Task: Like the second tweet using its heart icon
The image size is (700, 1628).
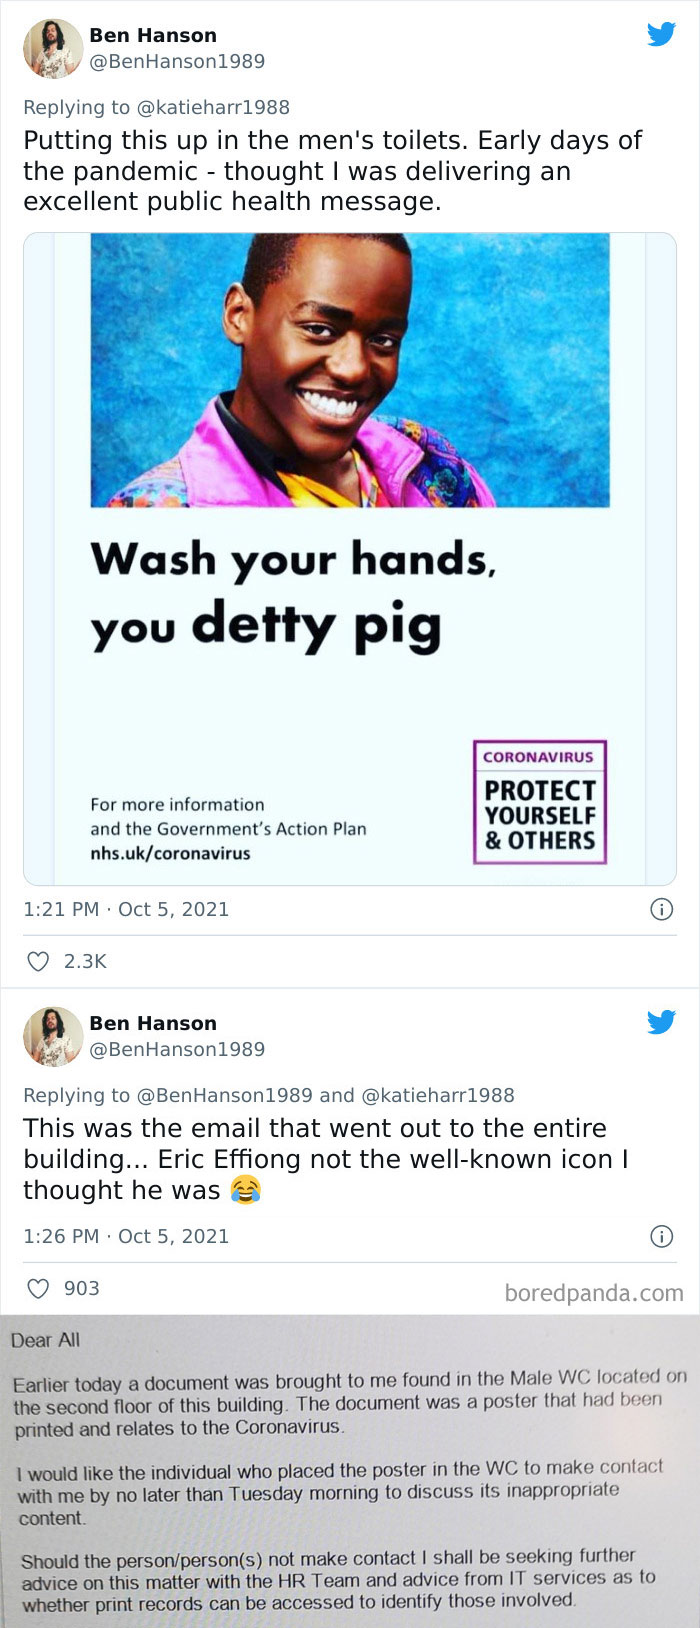Action: click(x=37, y=1289)
